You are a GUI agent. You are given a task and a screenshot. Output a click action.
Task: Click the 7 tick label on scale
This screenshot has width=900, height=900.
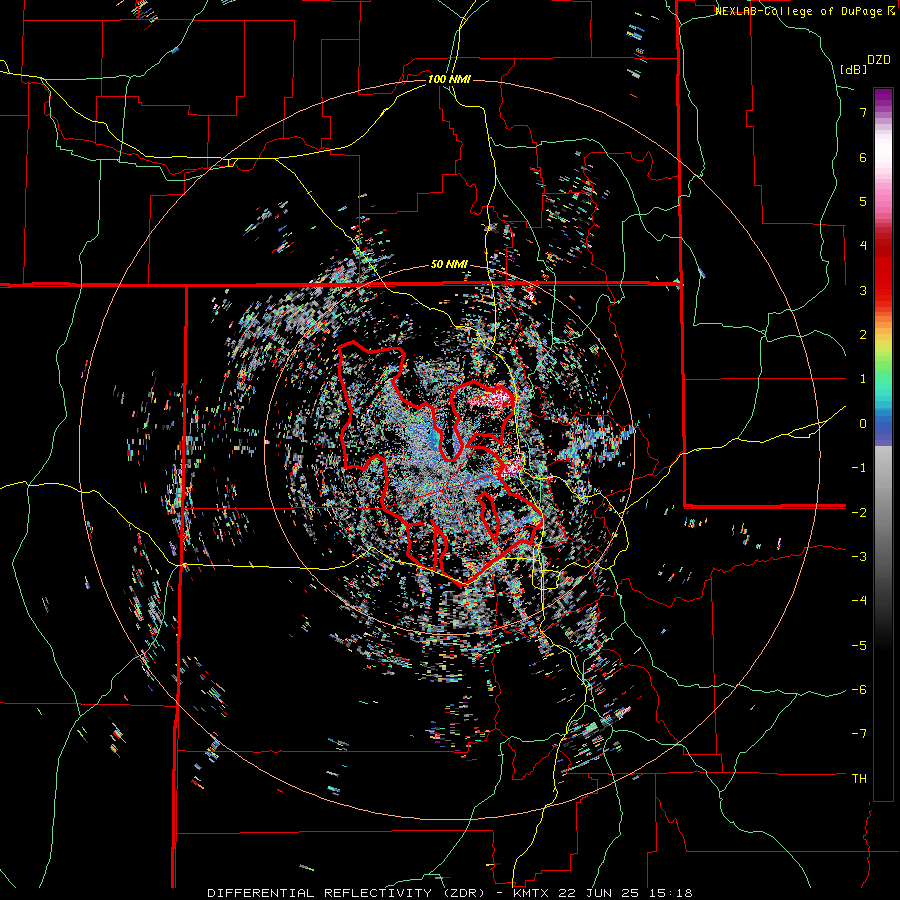pyautogui.click(x=863, y=112)
